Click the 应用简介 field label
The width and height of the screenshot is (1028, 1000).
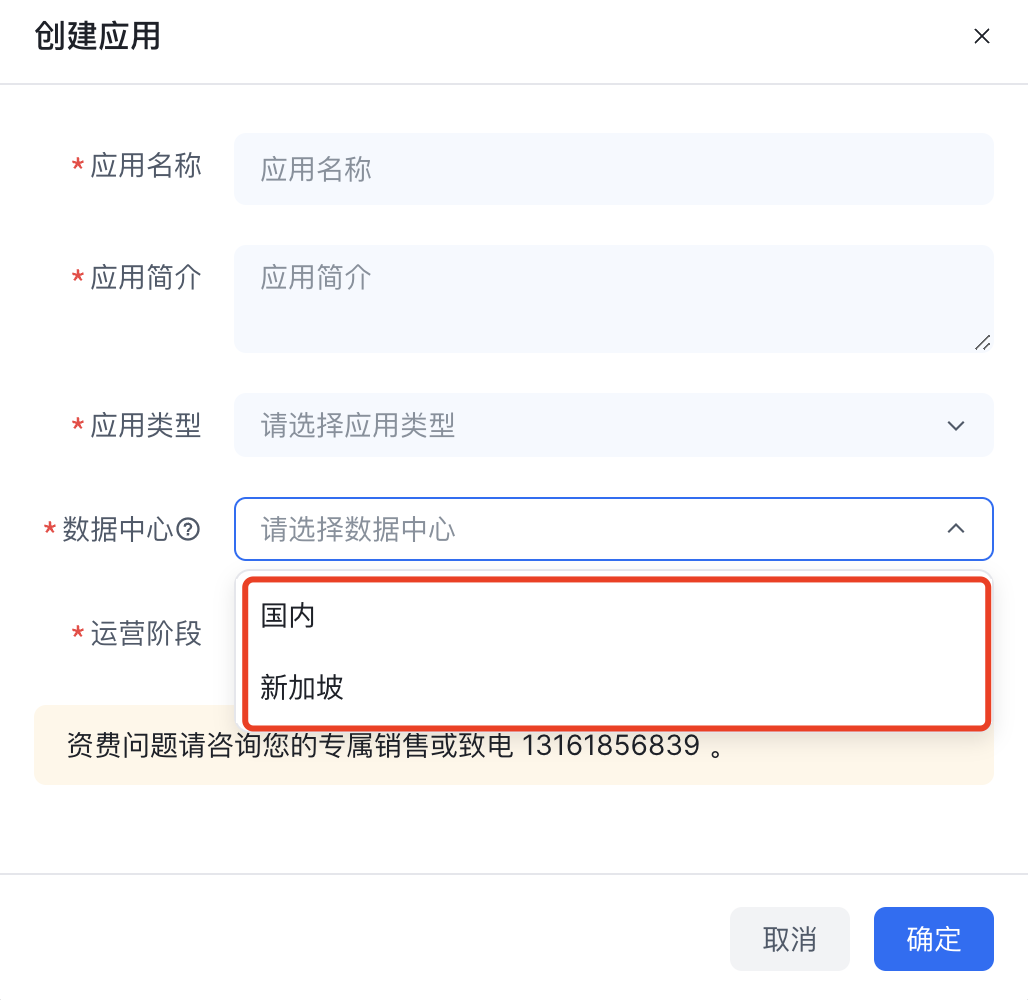click(145, 277)
